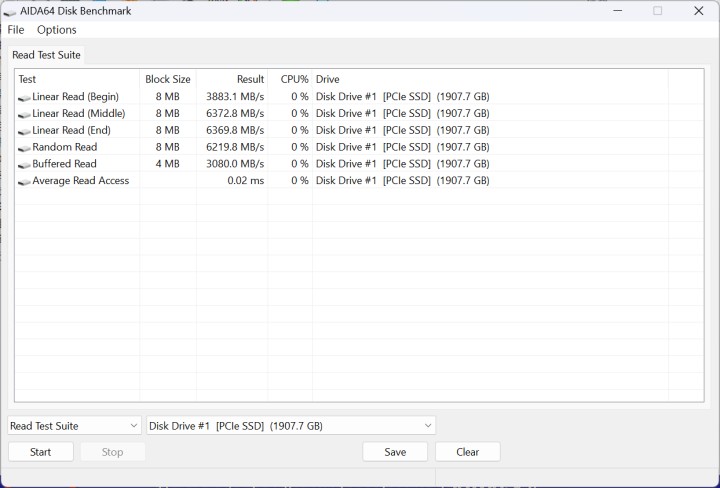Click the Linear Read (Begin) disk icon
This screenshot has width=720, height=488.
point(24,98)
